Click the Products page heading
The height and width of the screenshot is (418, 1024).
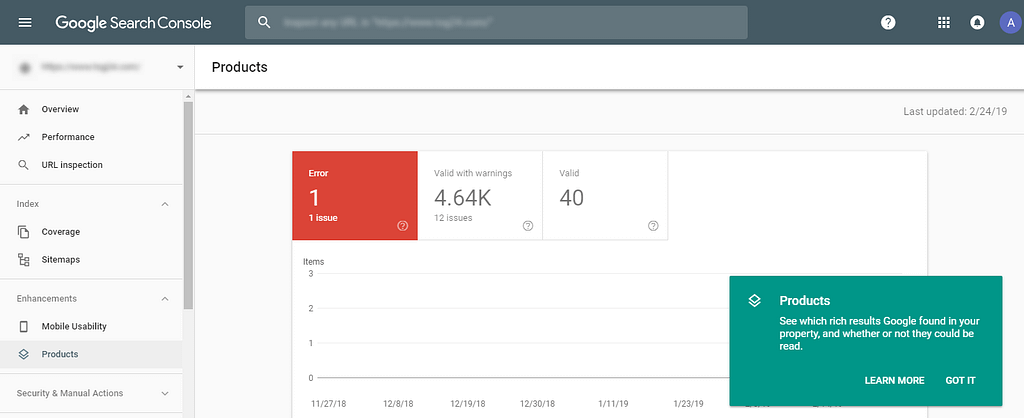point(240,67)
